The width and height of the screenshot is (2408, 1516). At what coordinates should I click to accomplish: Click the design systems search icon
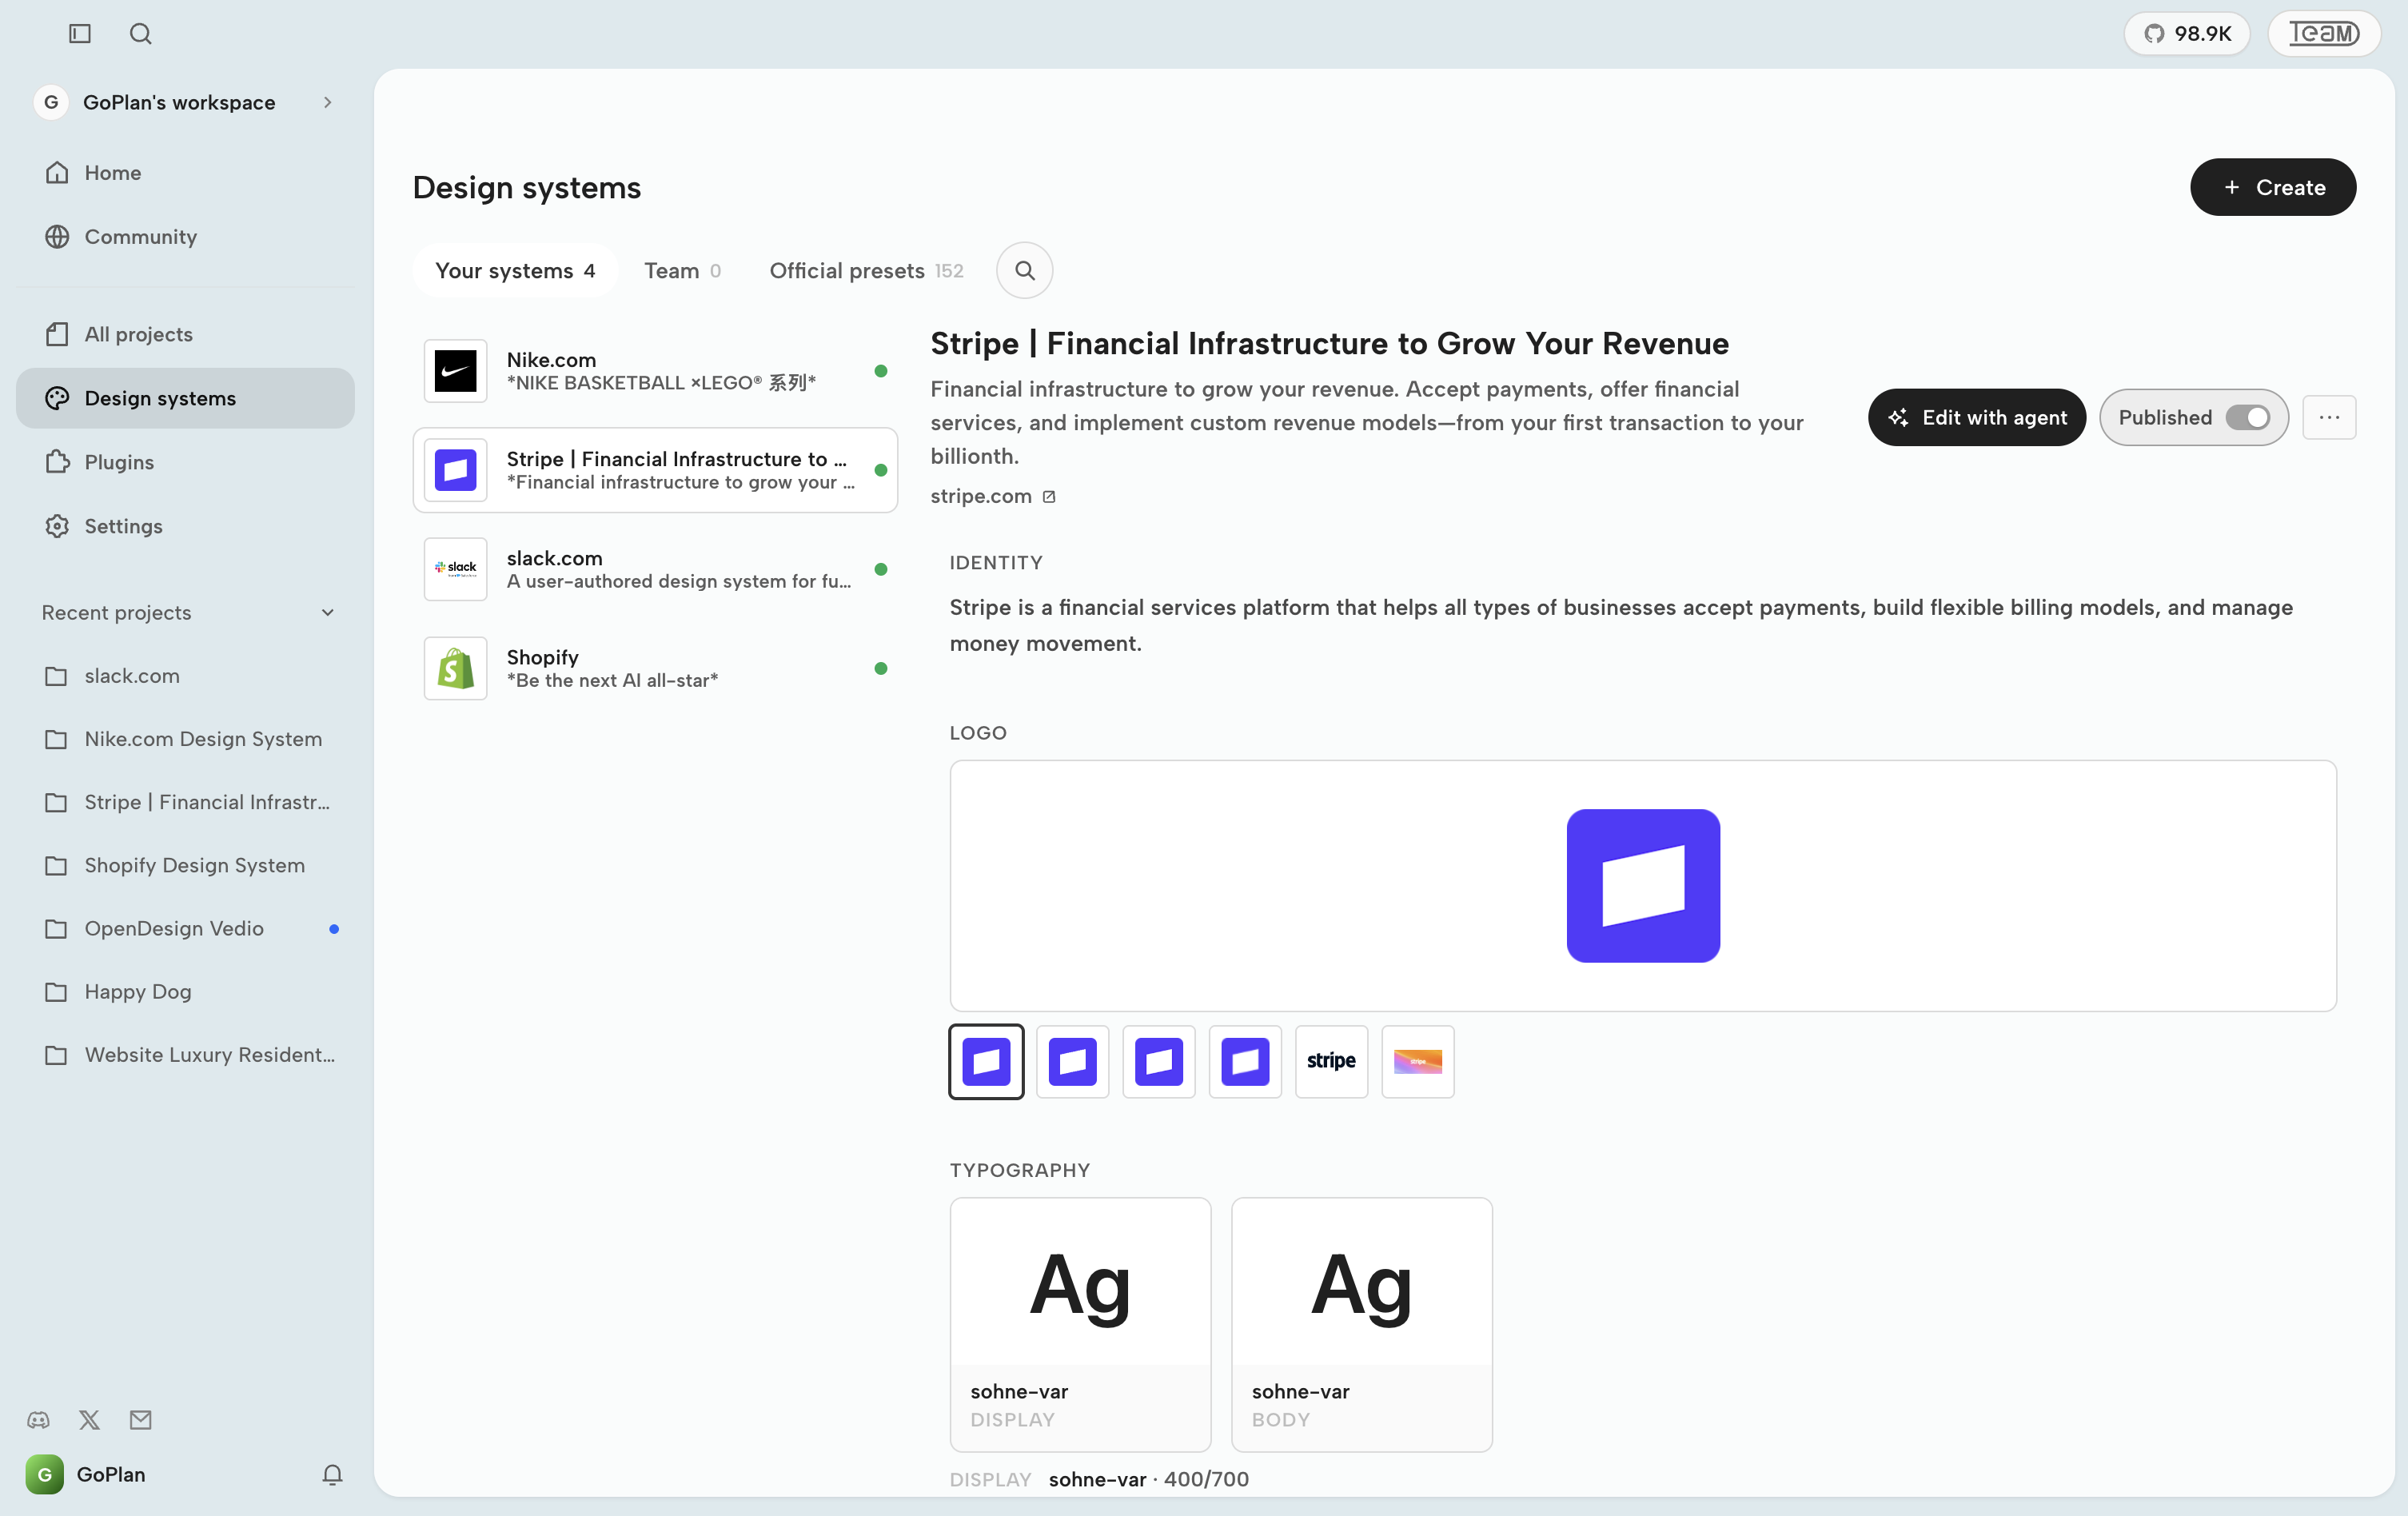tap(1024, 271)
